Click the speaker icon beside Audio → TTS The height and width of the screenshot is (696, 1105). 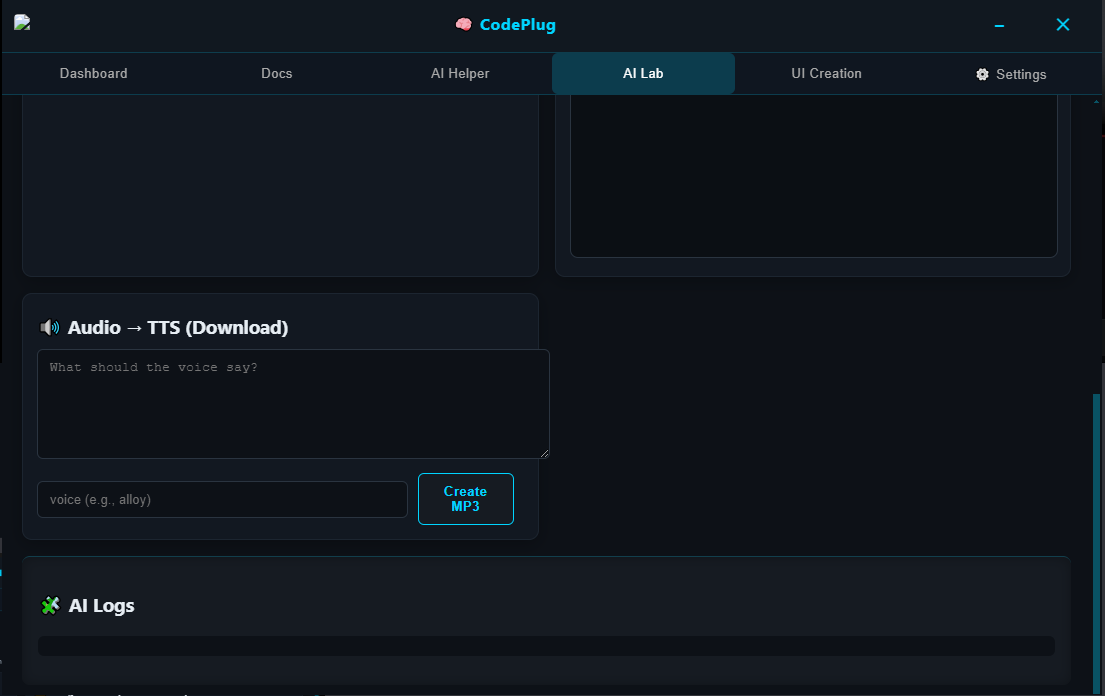click(x=49, y=327)
